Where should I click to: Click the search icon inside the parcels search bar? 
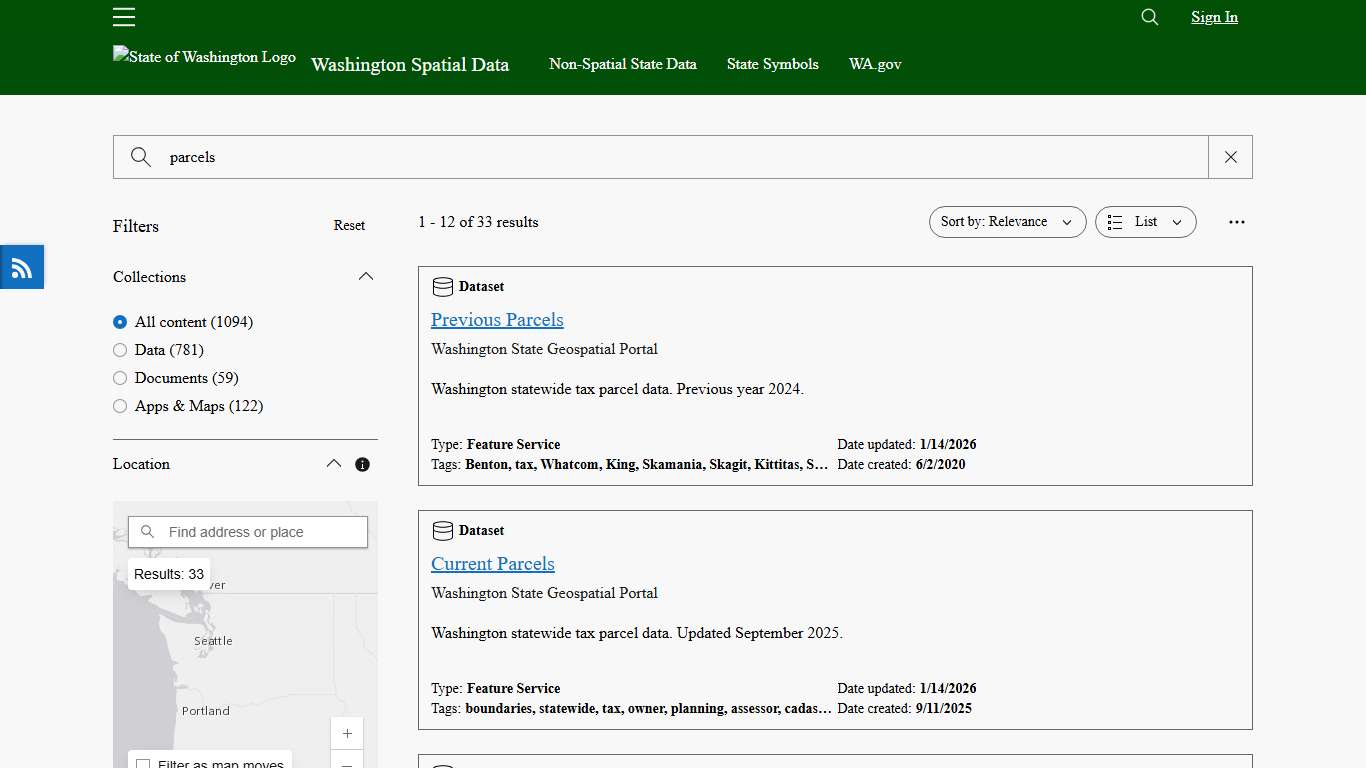[140, 157]
